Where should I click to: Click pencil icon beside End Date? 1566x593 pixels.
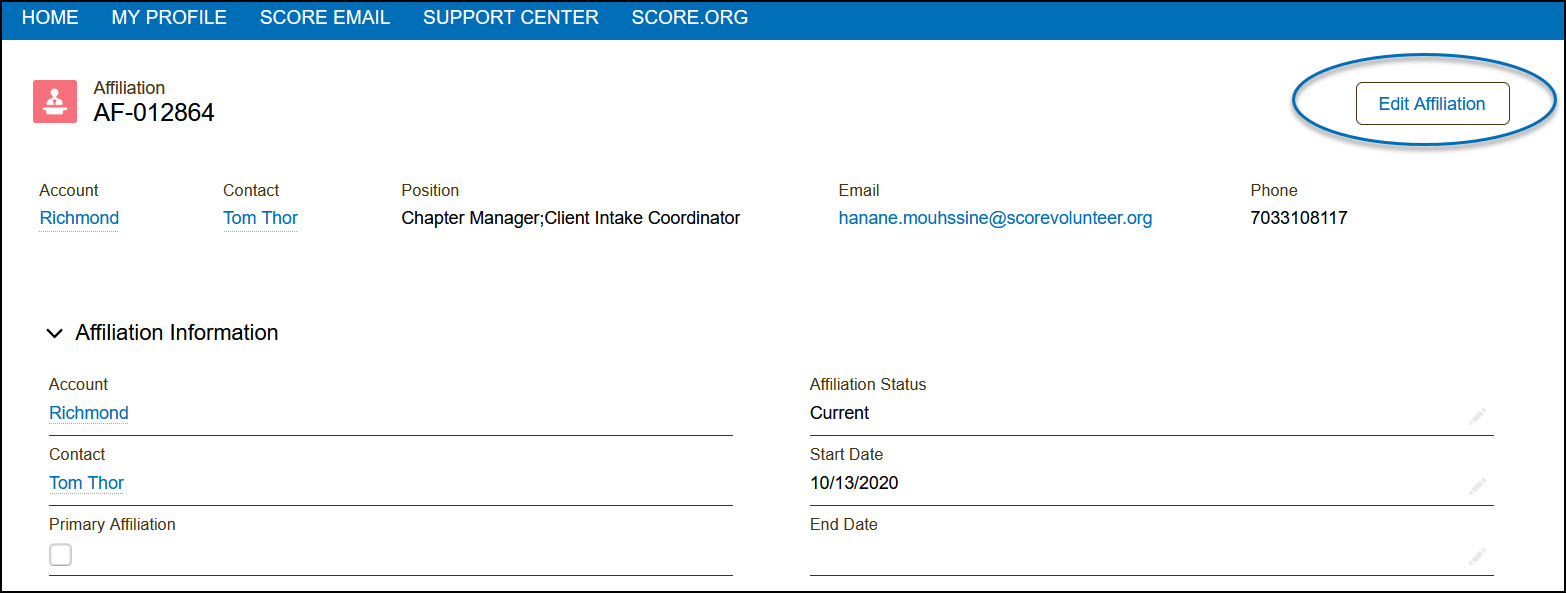[x=1477, y=557]
